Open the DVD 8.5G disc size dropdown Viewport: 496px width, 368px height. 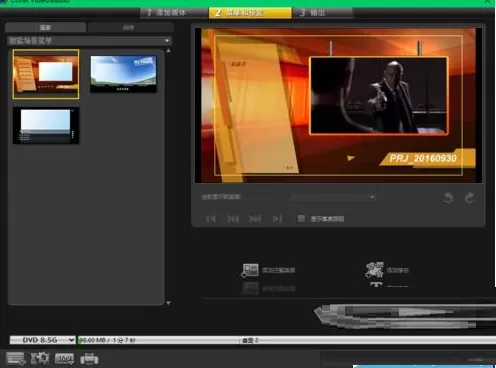42,340
